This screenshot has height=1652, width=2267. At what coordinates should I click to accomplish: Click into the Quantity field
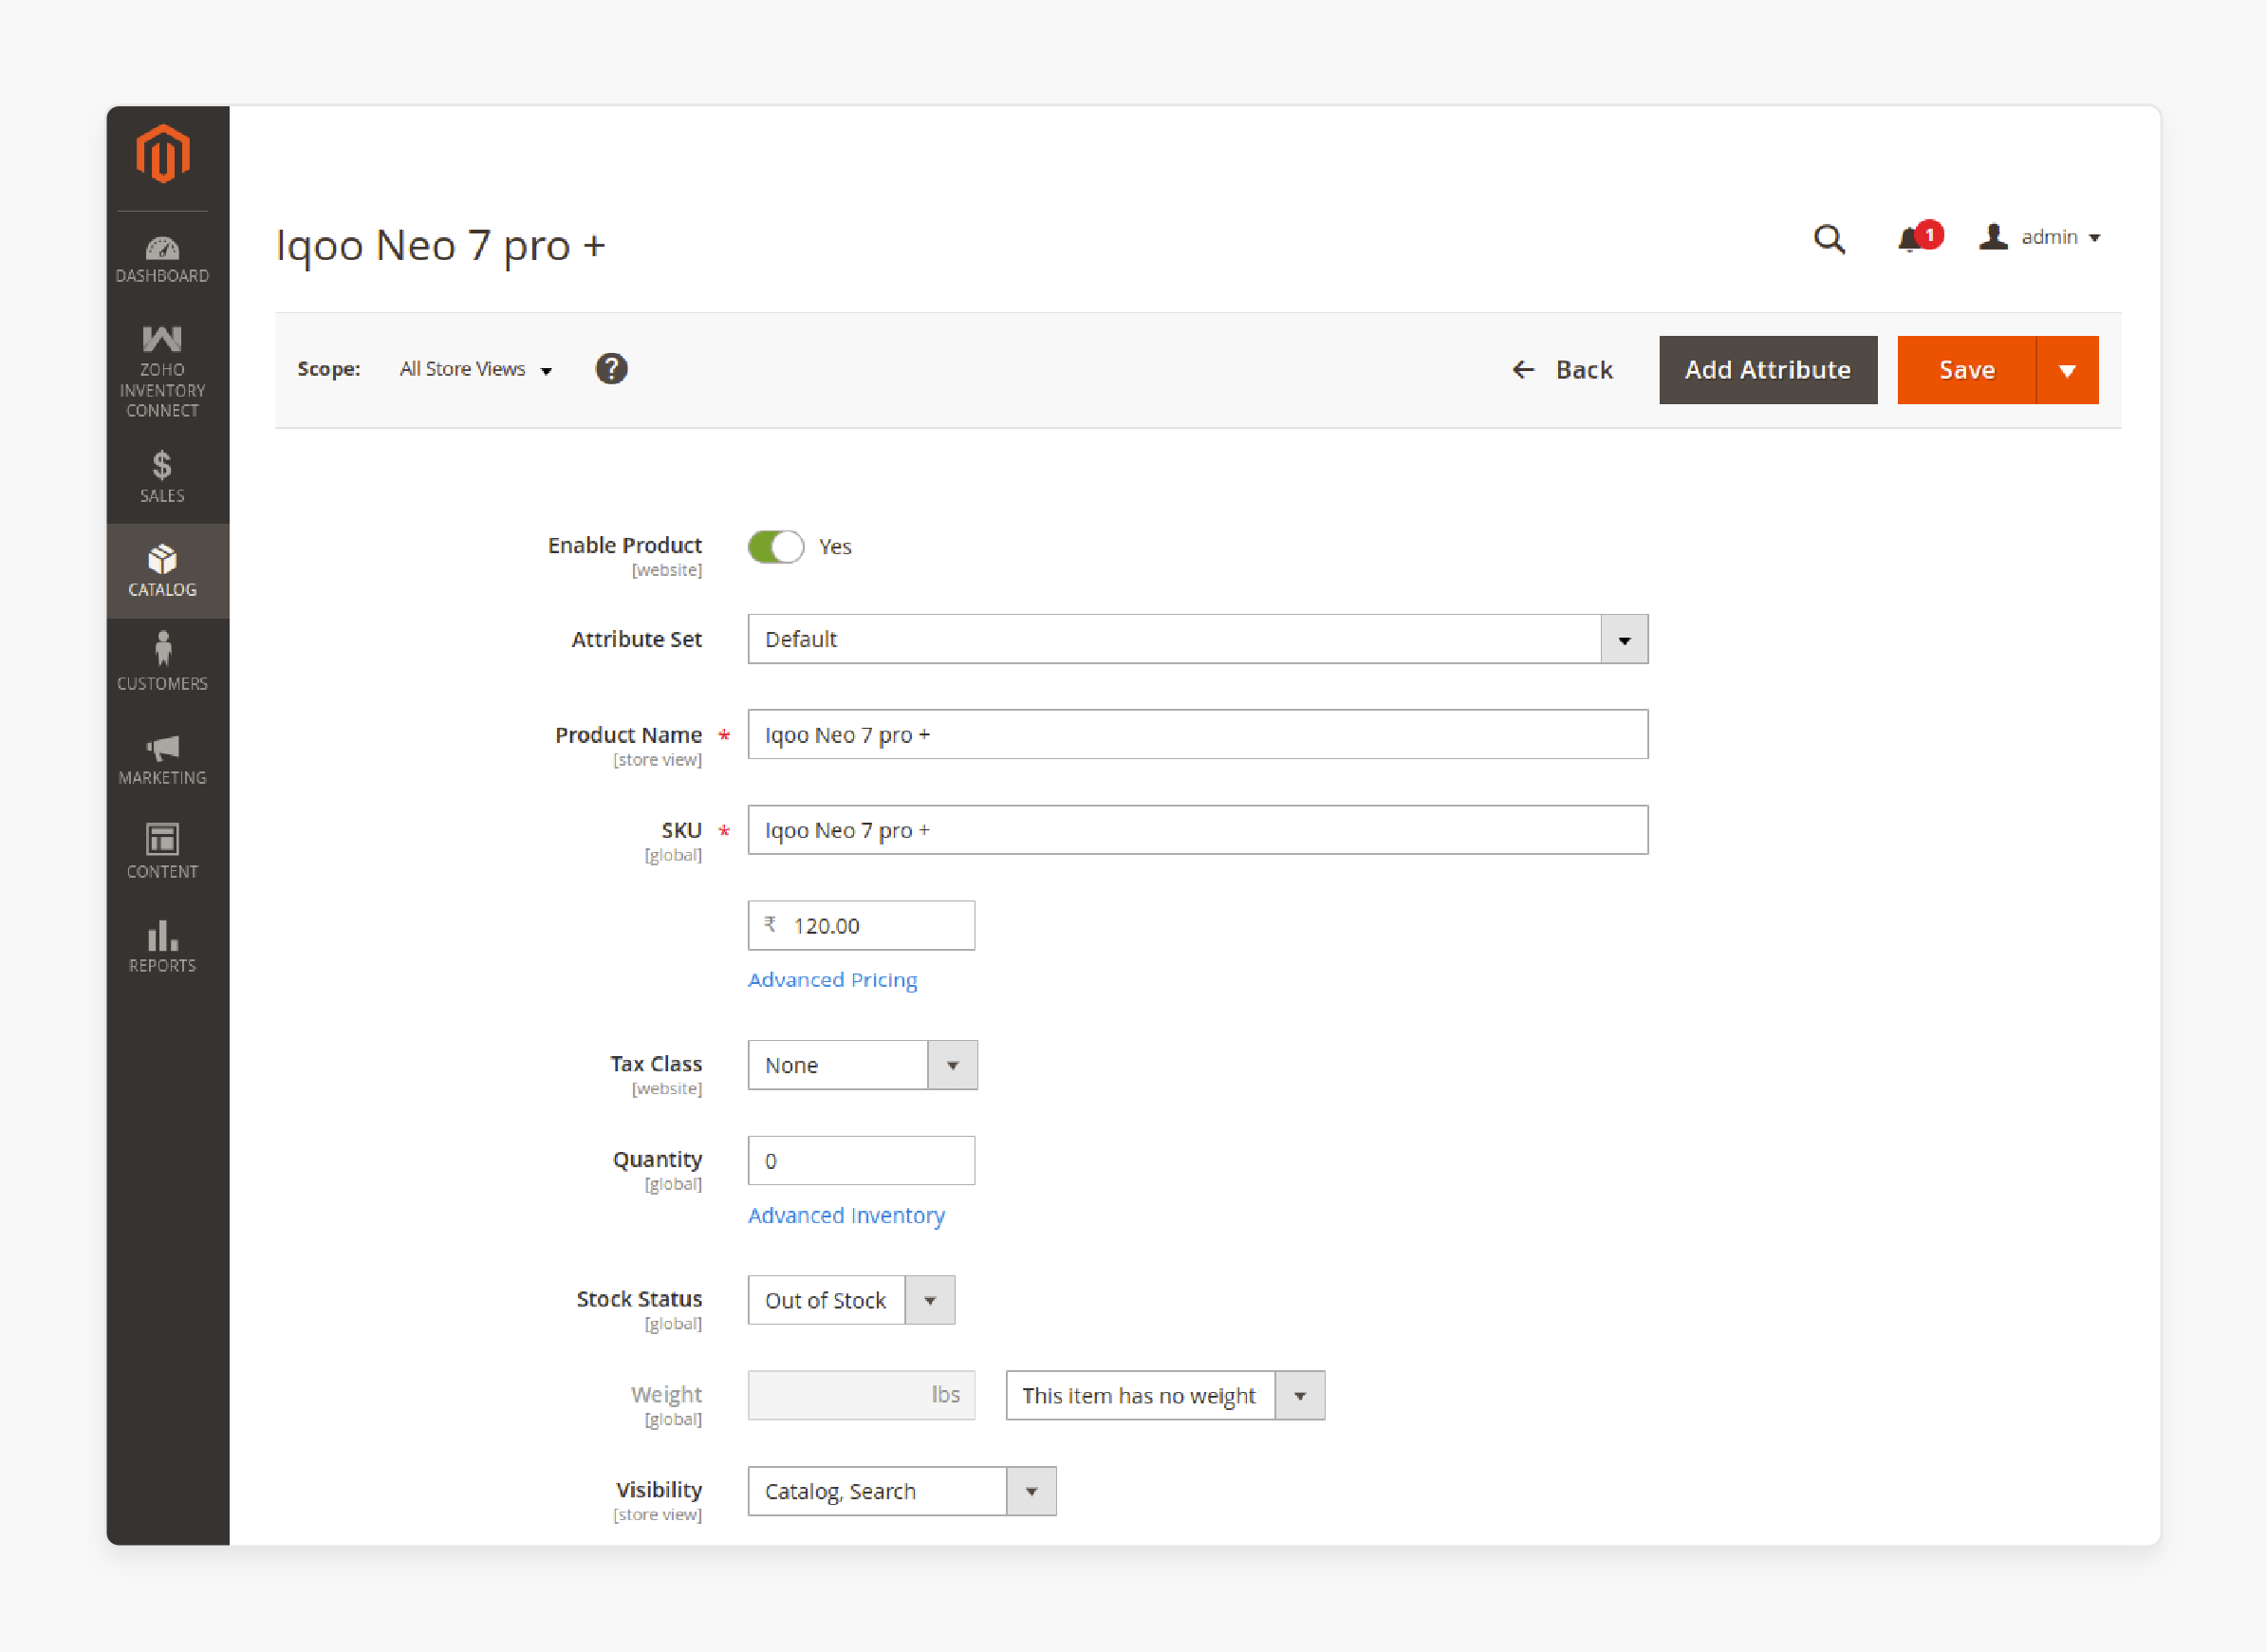(861, 1160)
